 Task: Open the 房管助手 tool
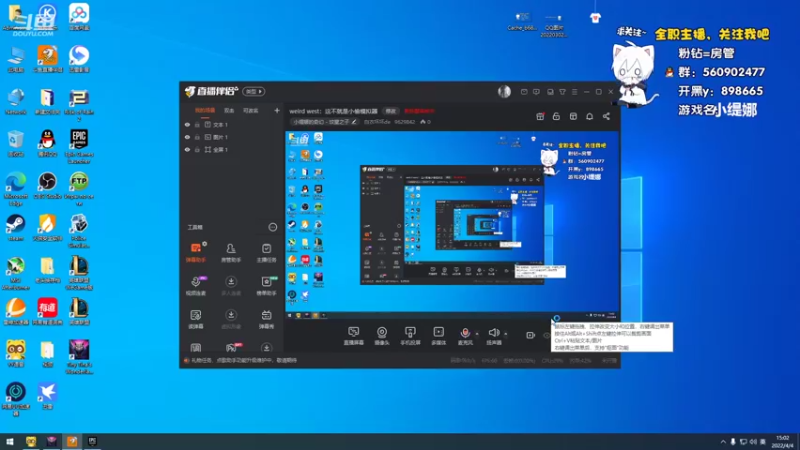pyautogui.click(x=231, y=253)
